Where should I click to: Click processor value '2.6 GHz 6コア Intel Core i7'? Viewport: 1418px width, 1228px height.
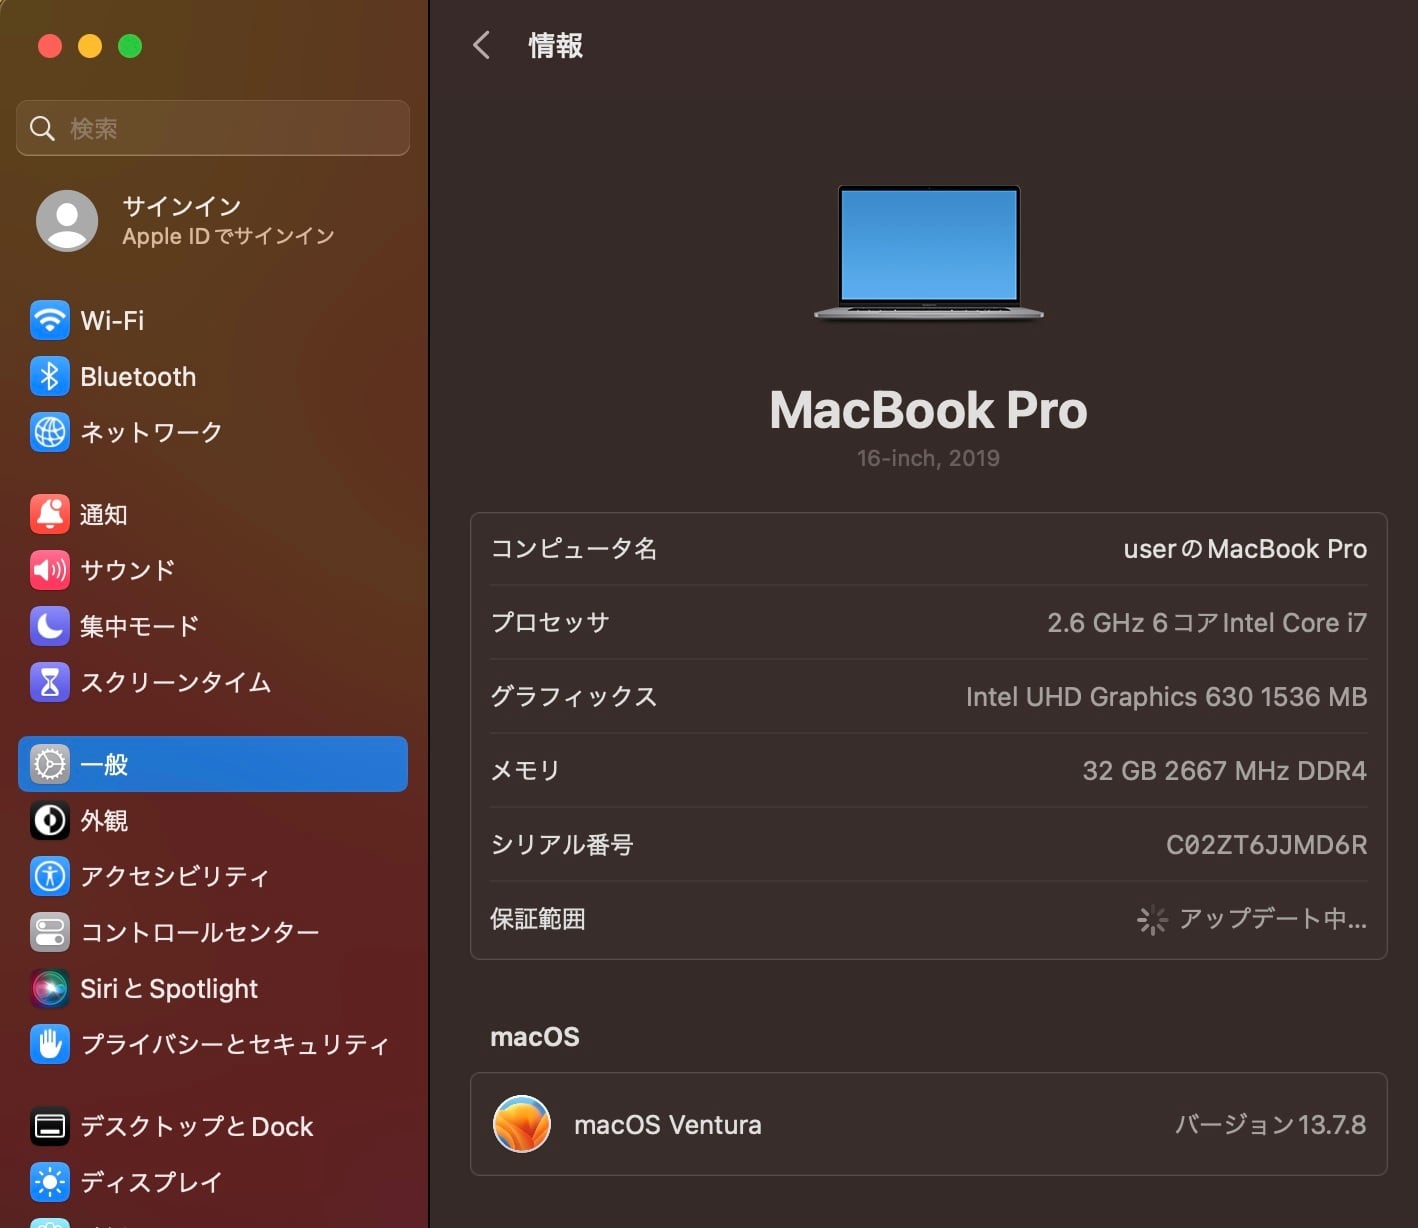1207,623
